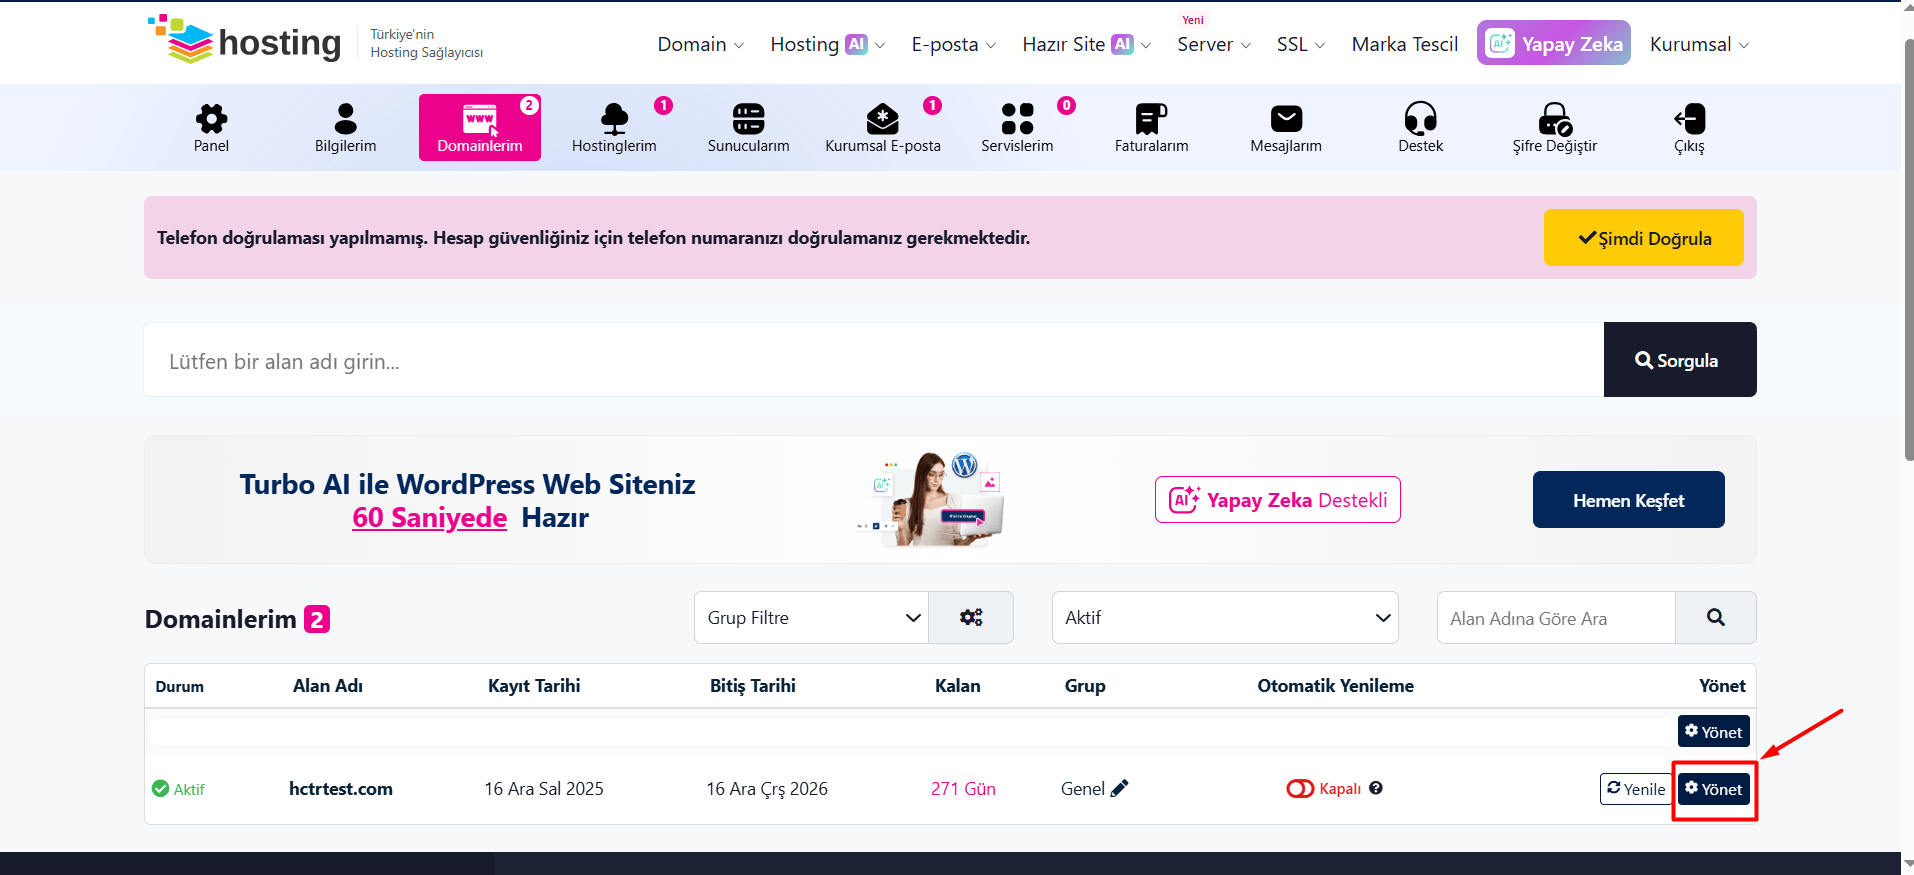Click the page vertical scrollbar
The height and width of the screenshot is (875, 1914).
click(1908, 250)
